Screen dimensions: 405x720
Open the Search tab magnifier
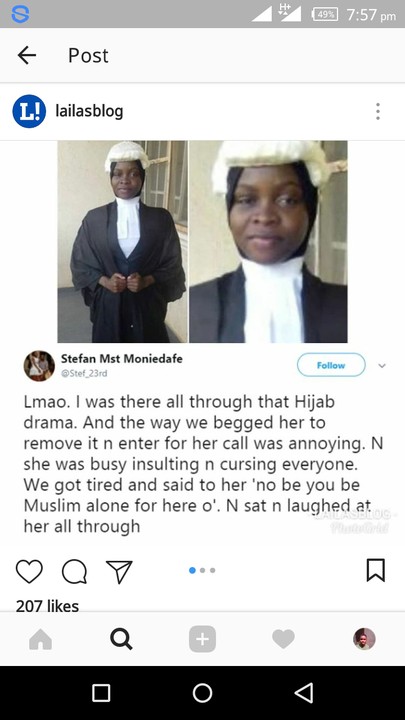(121, 639)
